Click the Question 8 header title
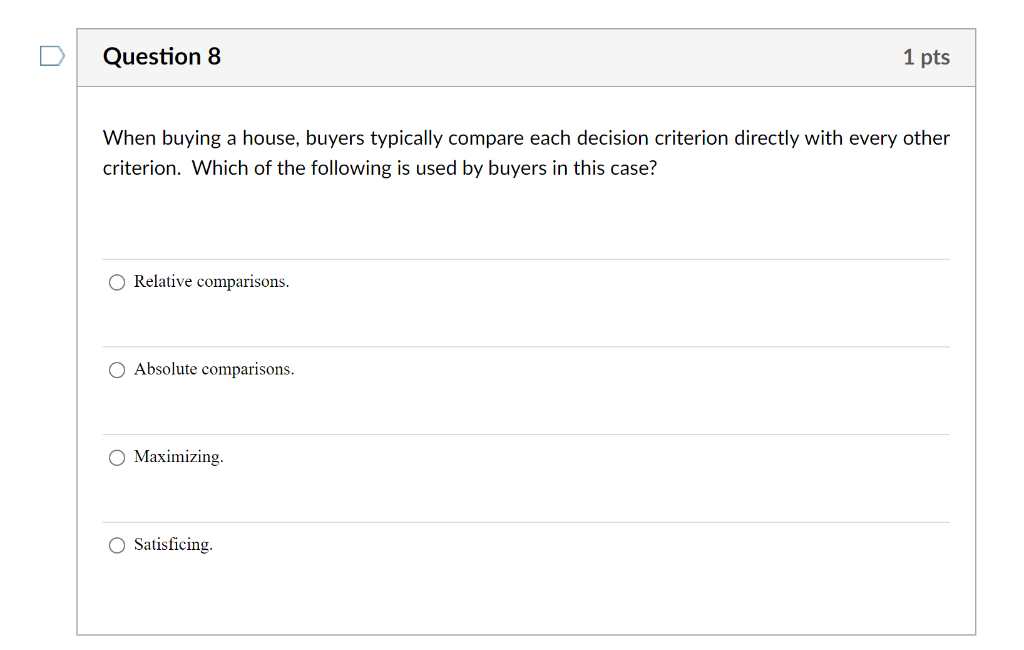This screenshot has width=1024, height=650. point(162,57)
